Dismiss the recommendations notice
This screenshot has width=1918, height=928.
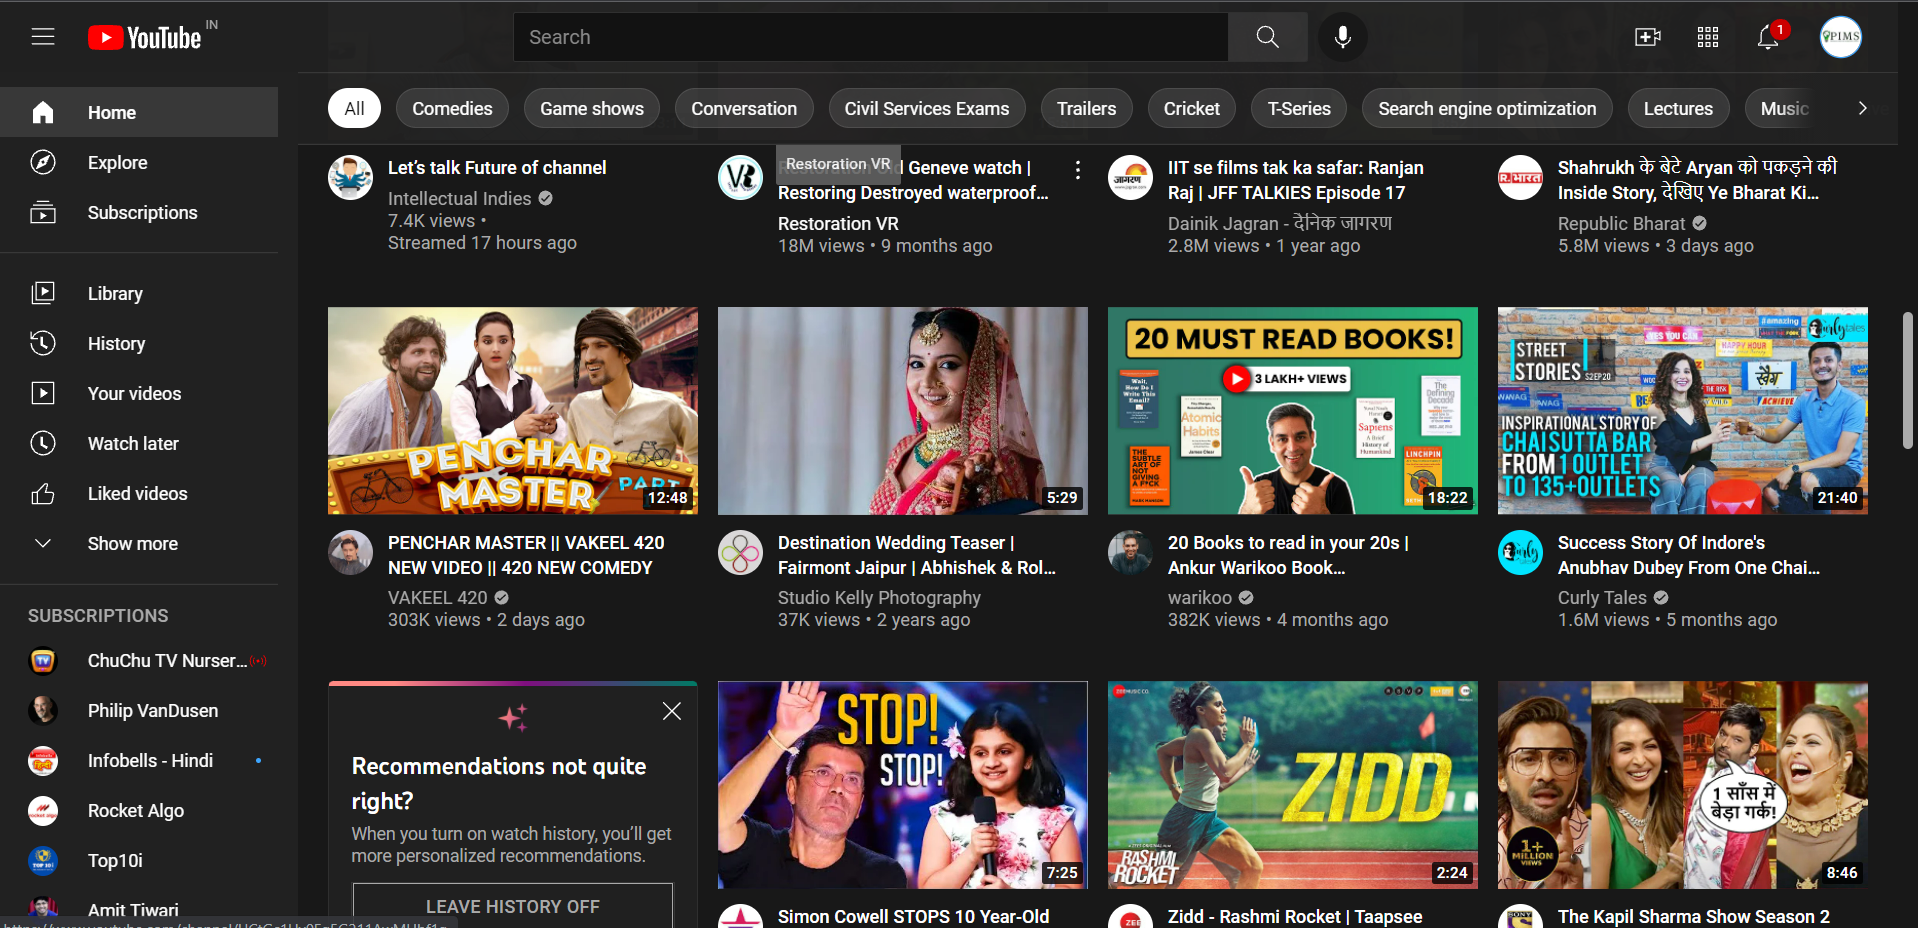coord(672,711)
